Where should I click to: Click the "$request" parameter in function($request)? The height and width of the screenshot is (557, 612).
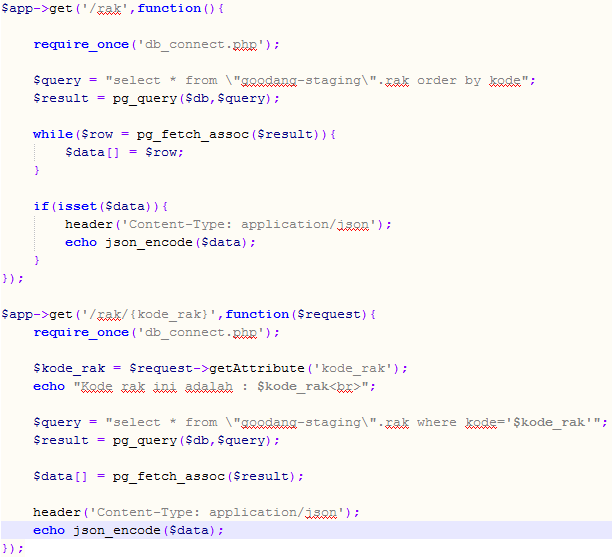click(329, 314)
